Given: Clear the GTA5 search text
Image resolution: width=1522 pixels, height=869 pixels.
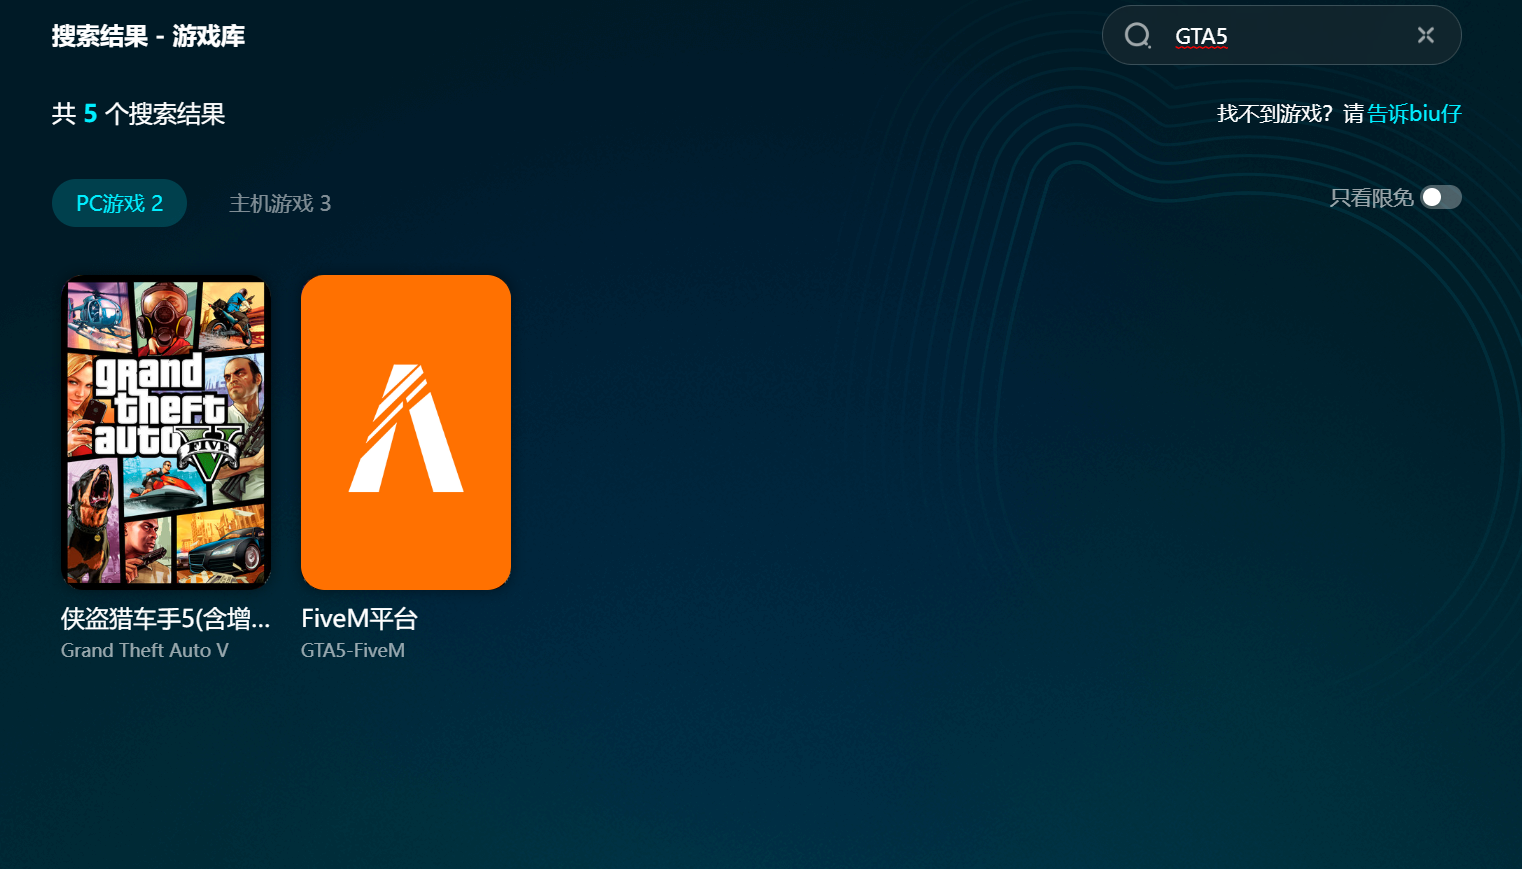Looking at the screenshot, I should click(x=1426, y=35).
